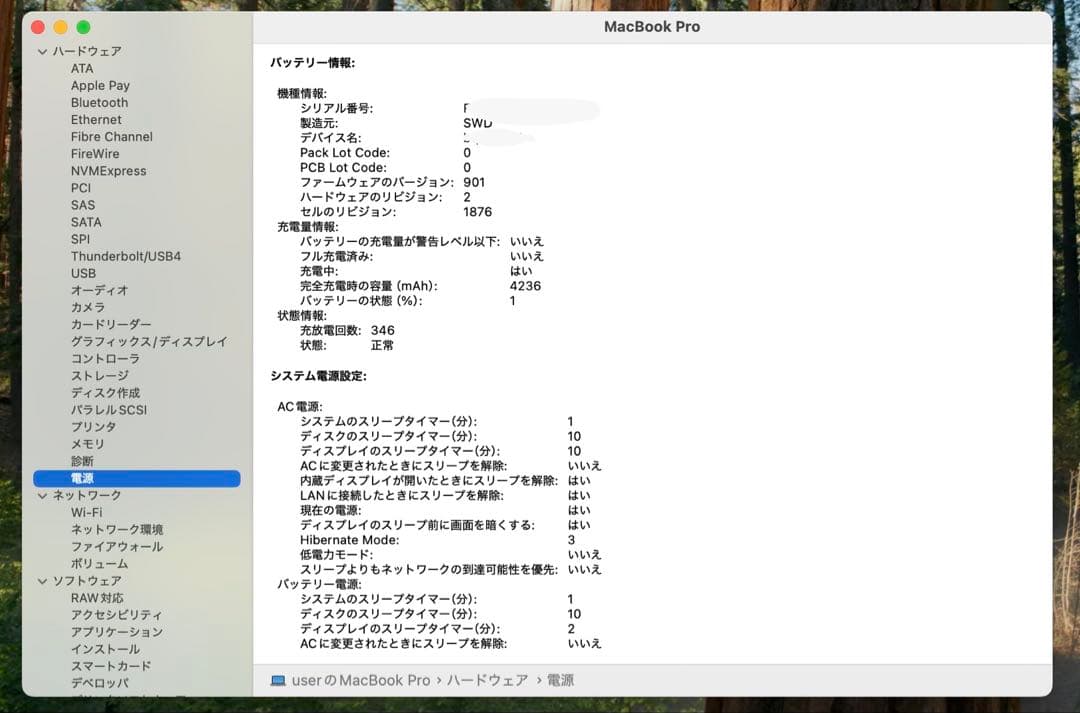This screenshot has height=713, width=1080.
Task: Select 診断 (Diagnostics) in the sidebar
Action: [83, 461]
